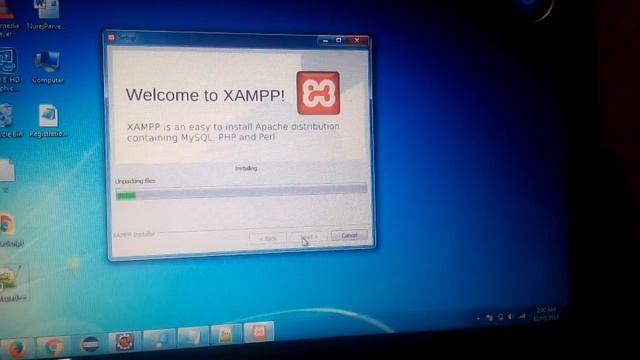Viewport: 640px width, 360px height.
Task: Click the red gear taskbar icon
Action: 124,341
